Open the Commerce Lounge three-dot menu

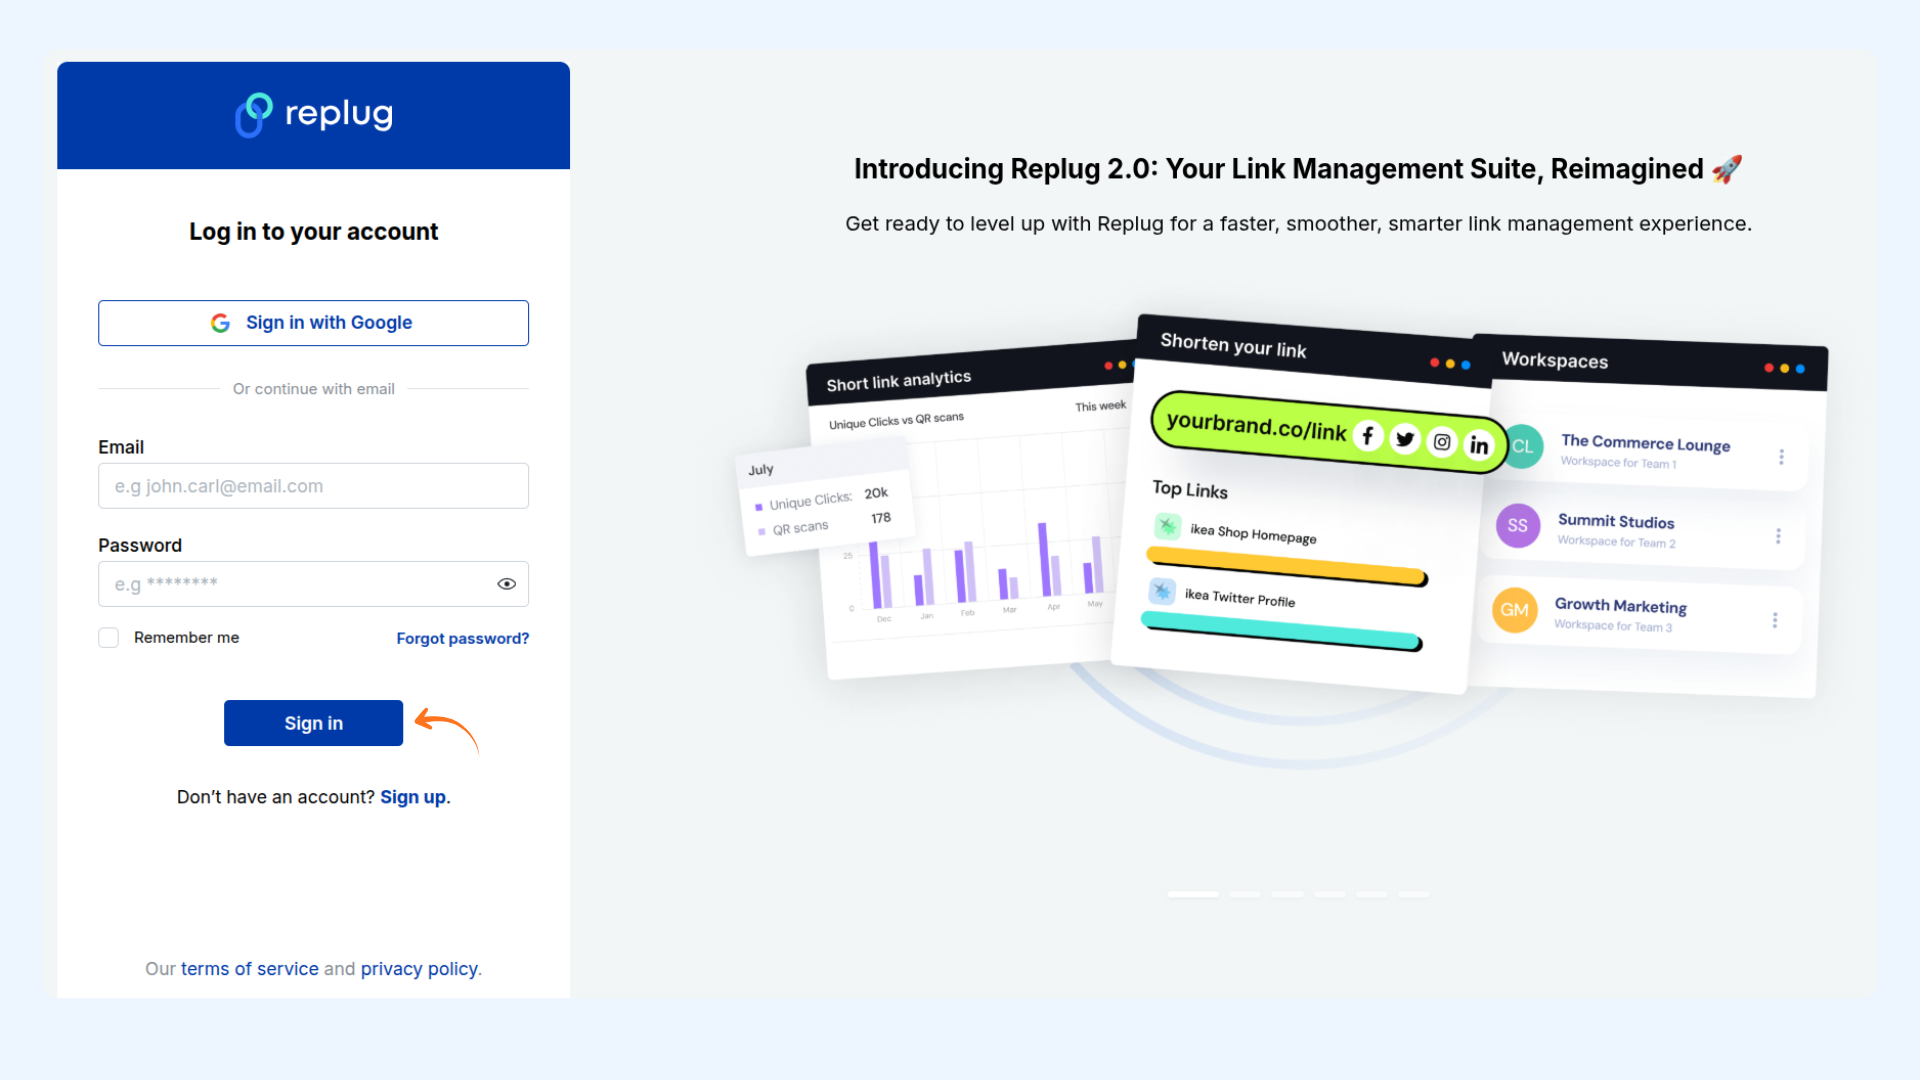[x=1781, y=457]
